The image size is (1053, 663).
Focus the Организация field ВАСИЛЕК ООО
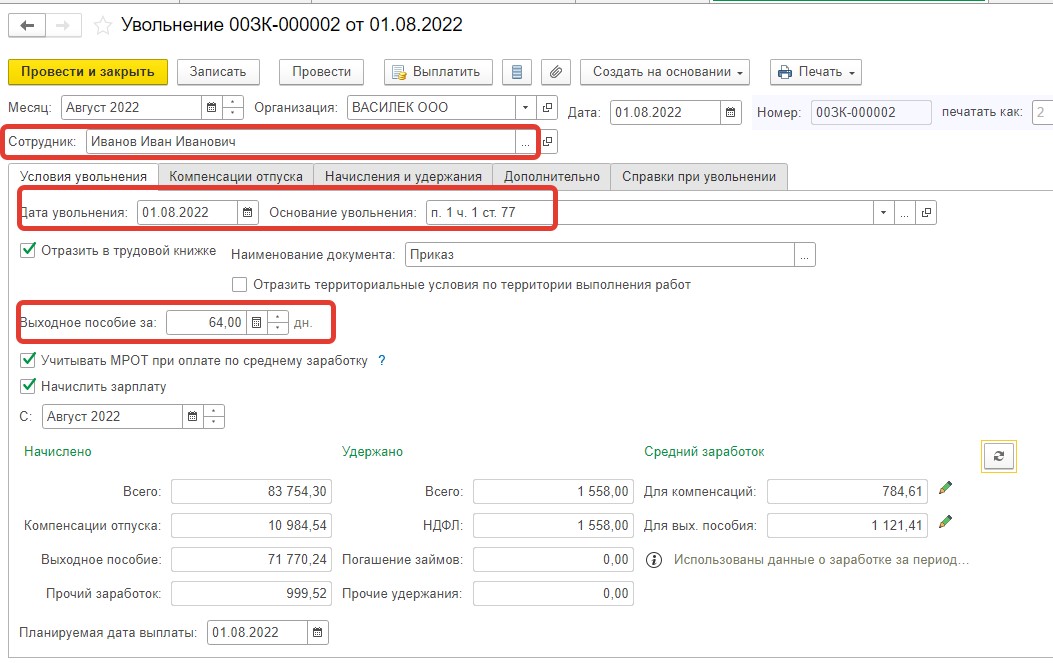tap(432, 107)
